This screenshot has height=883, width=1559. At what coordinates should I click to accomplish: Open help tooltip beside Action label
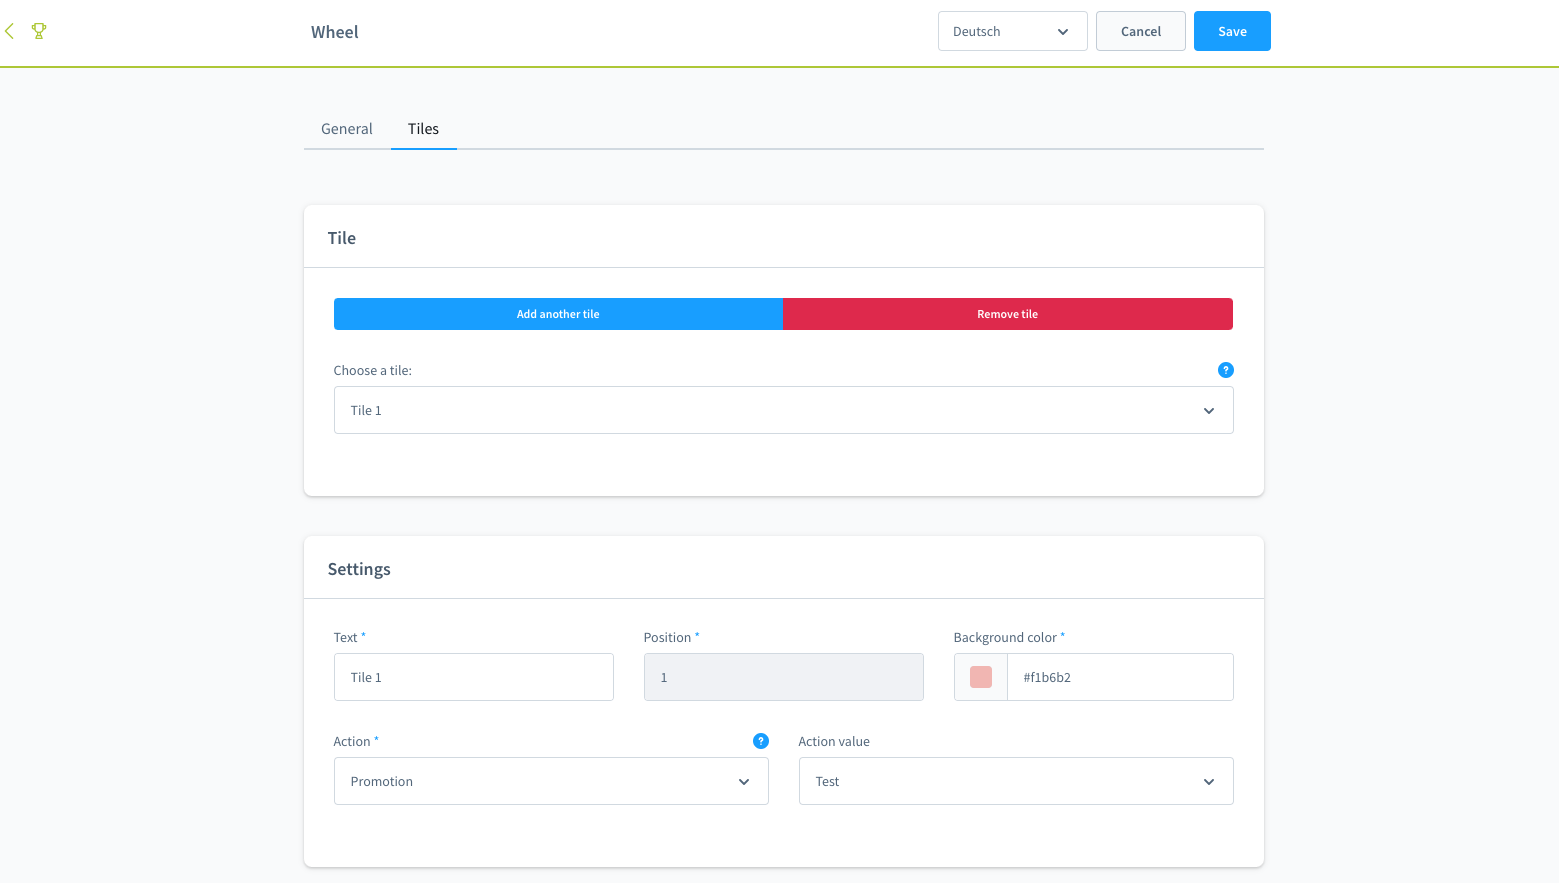coord(760,741)
